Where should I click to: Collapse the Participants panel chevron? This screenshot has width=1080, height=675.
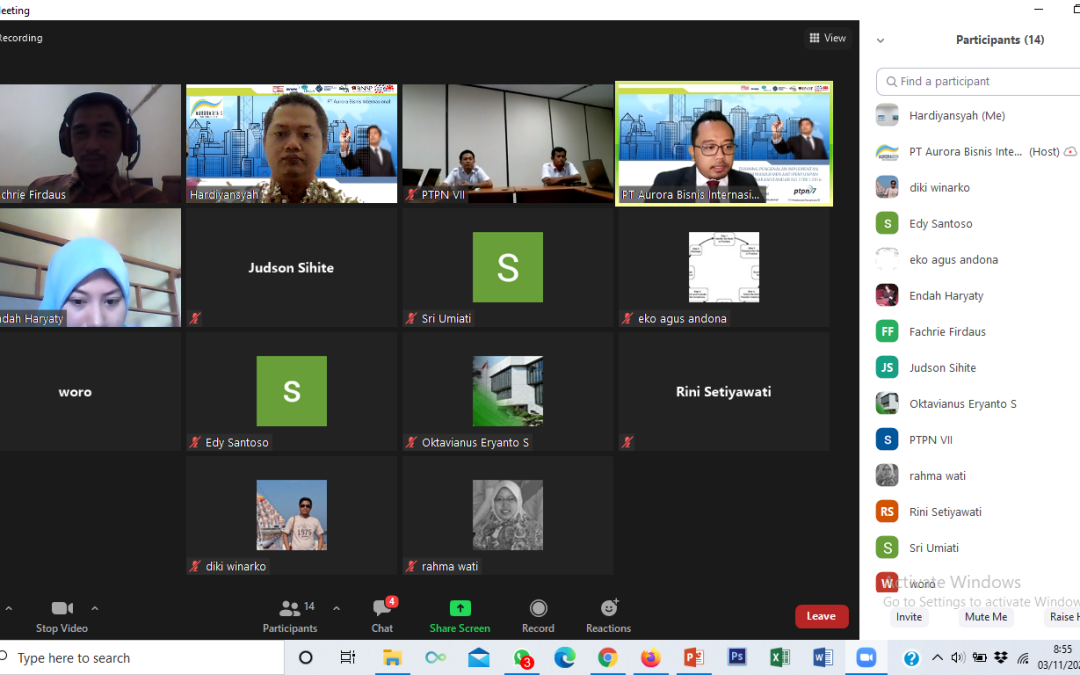point(881,41)
